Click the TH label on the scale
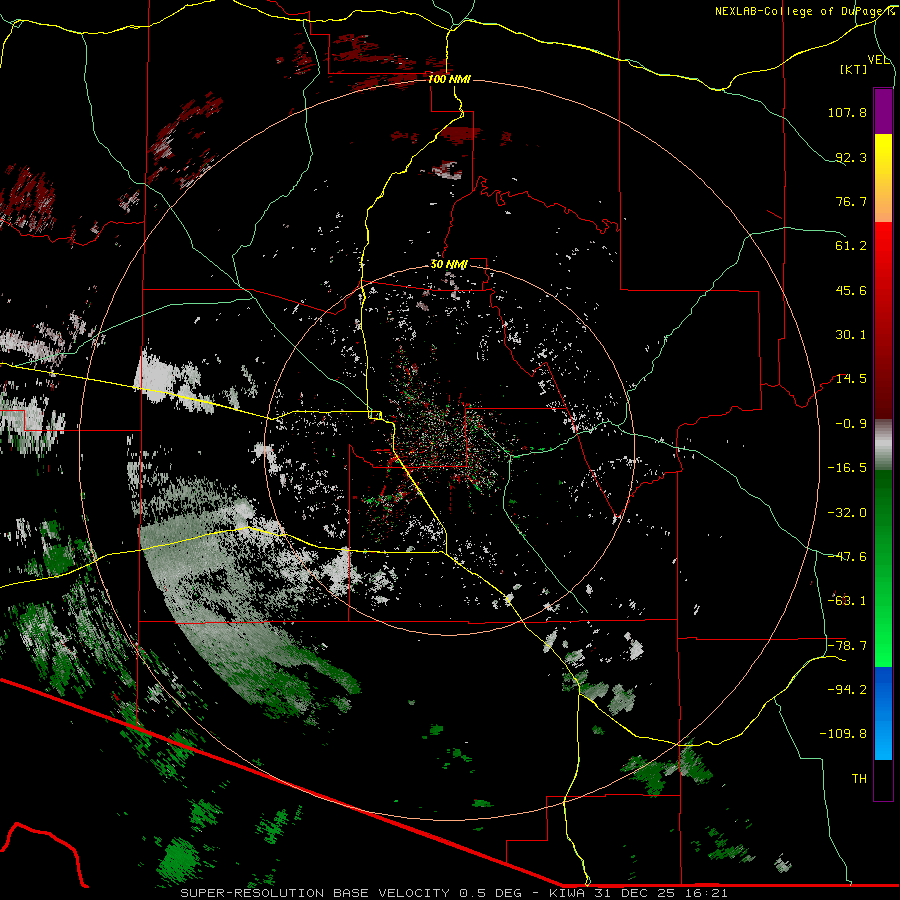 click(859, 779)
